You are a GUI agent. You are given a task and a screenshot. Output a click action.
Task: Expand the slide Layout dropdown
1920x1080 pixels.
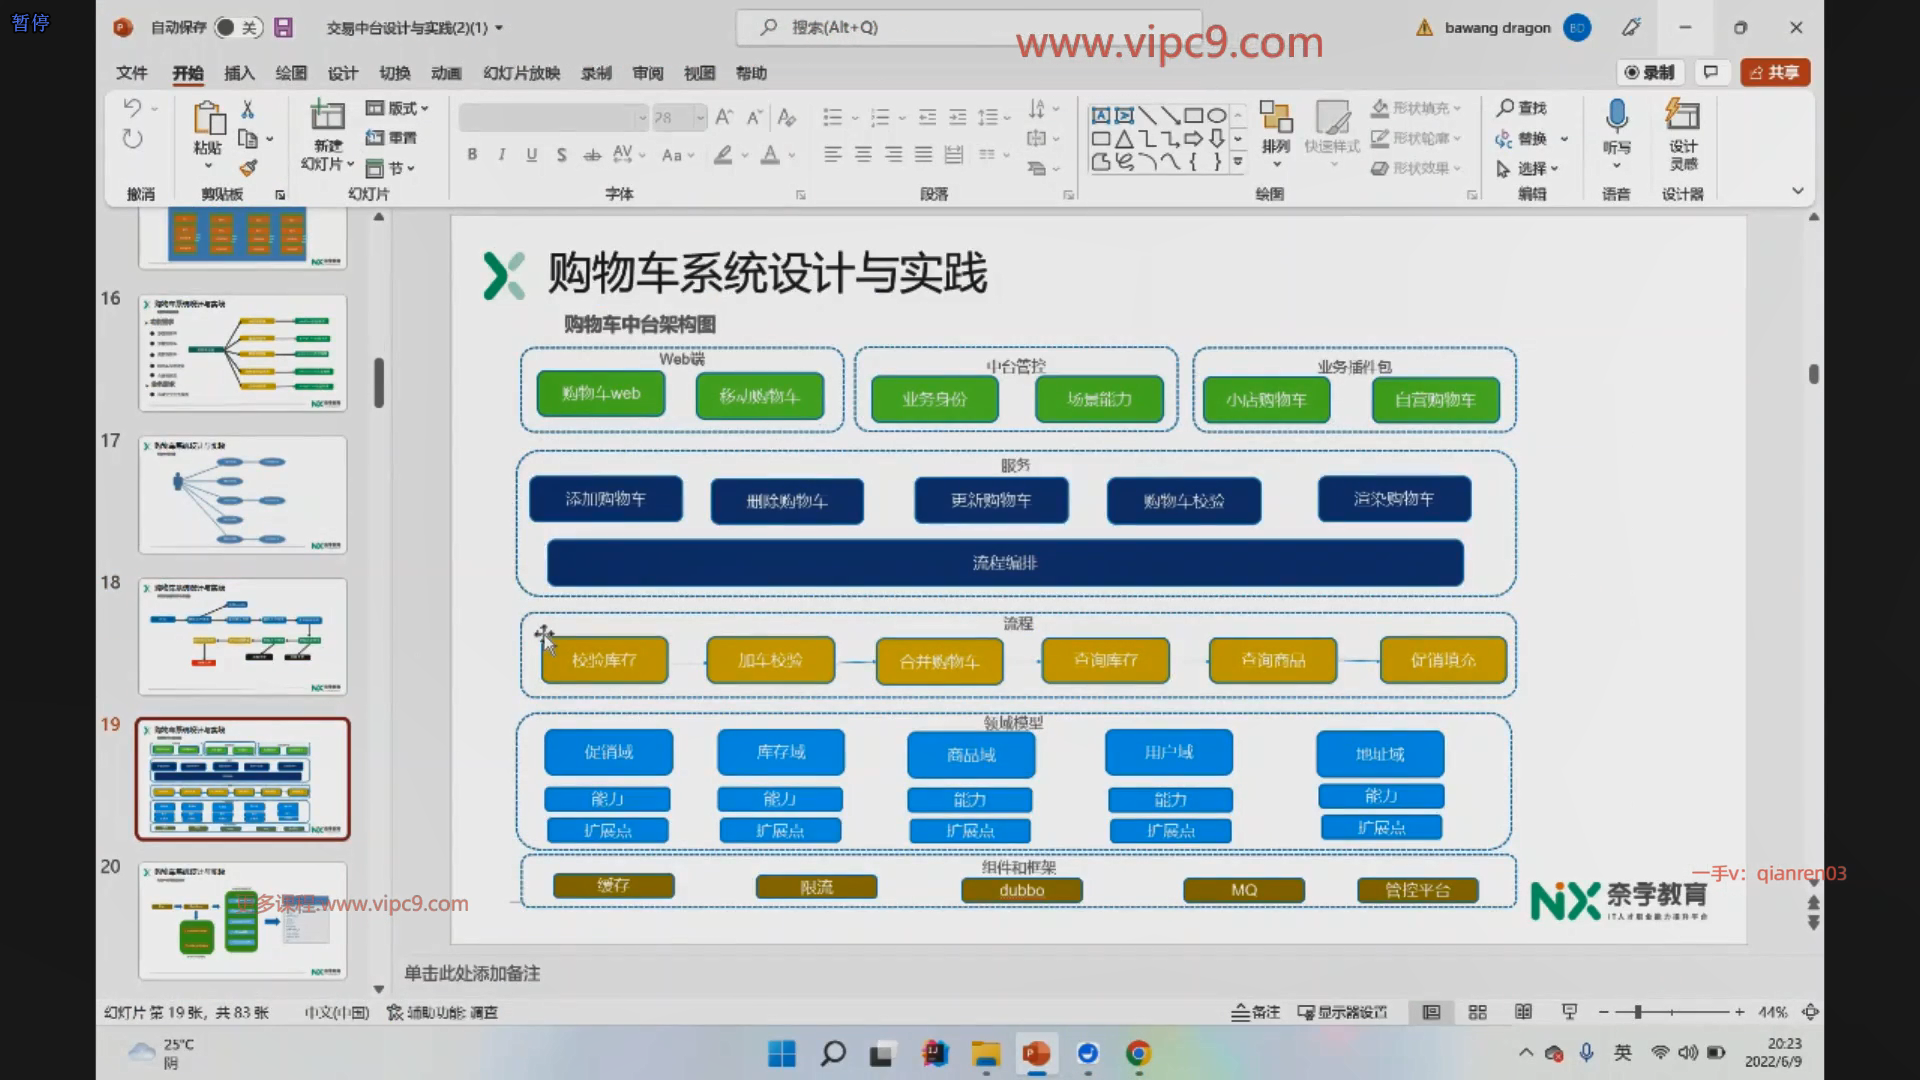(x=398, y=108)
